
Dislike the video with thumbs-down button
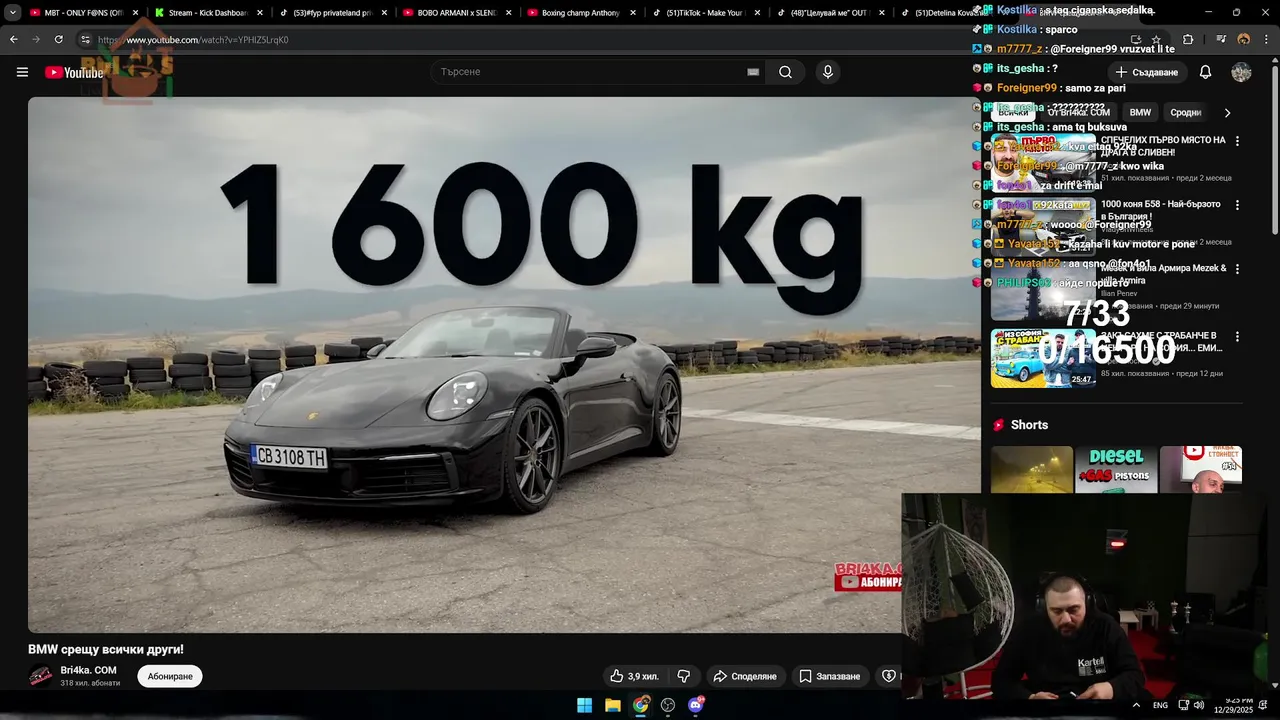pos(684,676)
